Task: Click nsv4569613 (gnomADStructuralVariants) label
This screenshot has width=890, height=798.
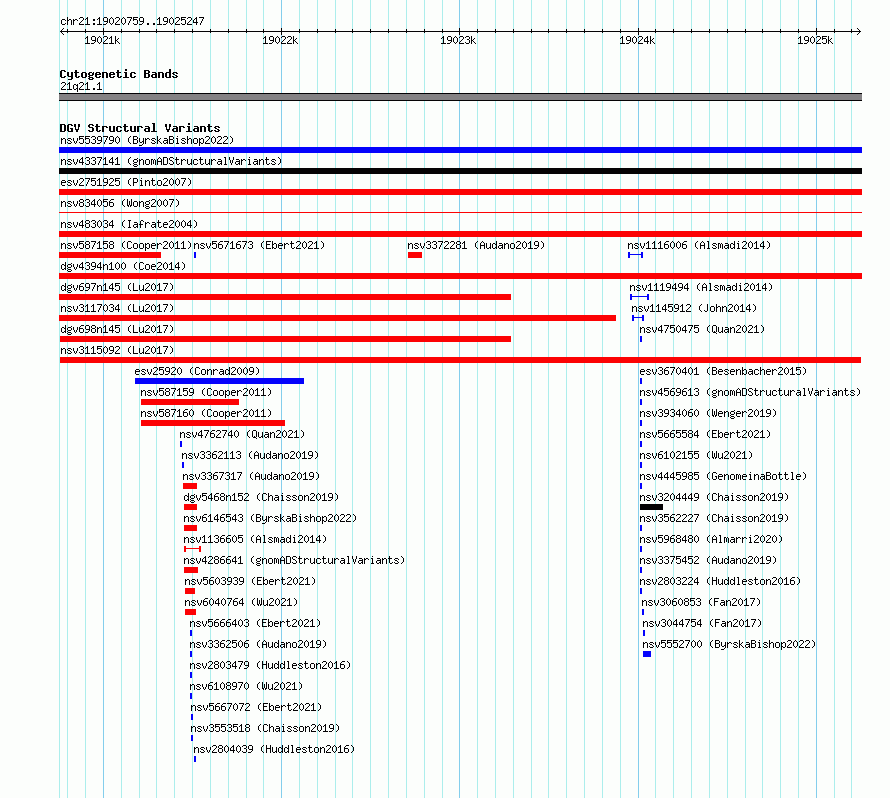Action: (x=750, y=392)
